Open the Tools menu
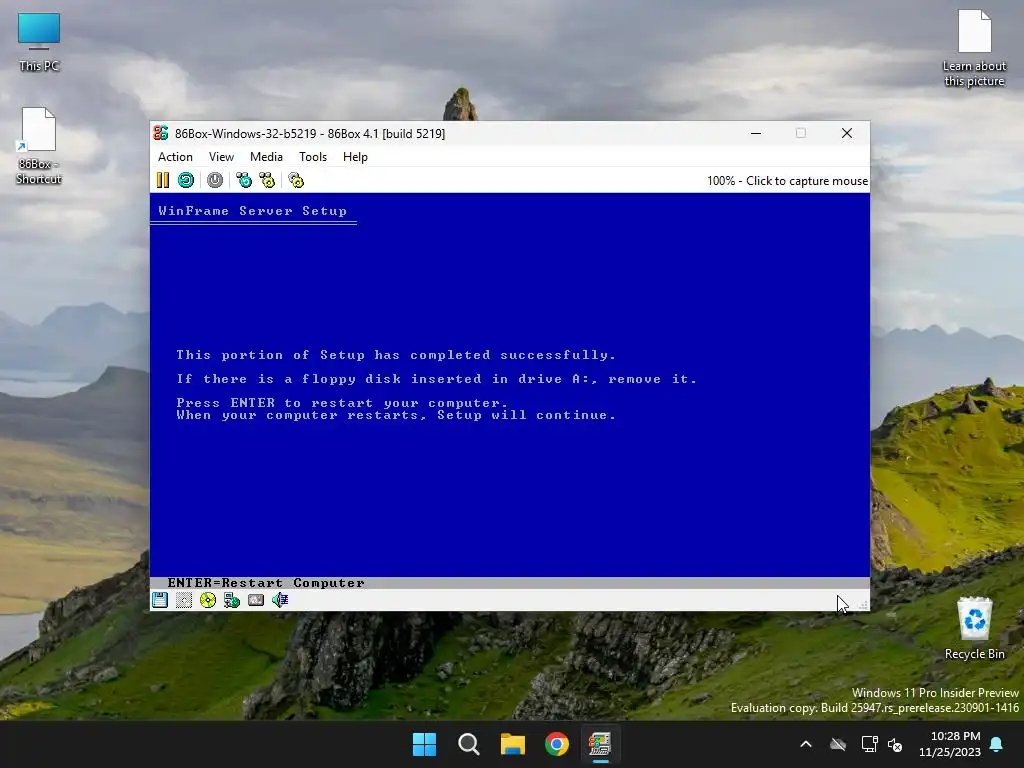The width and height of the screenshot is (1024, 768). point(313,157)
